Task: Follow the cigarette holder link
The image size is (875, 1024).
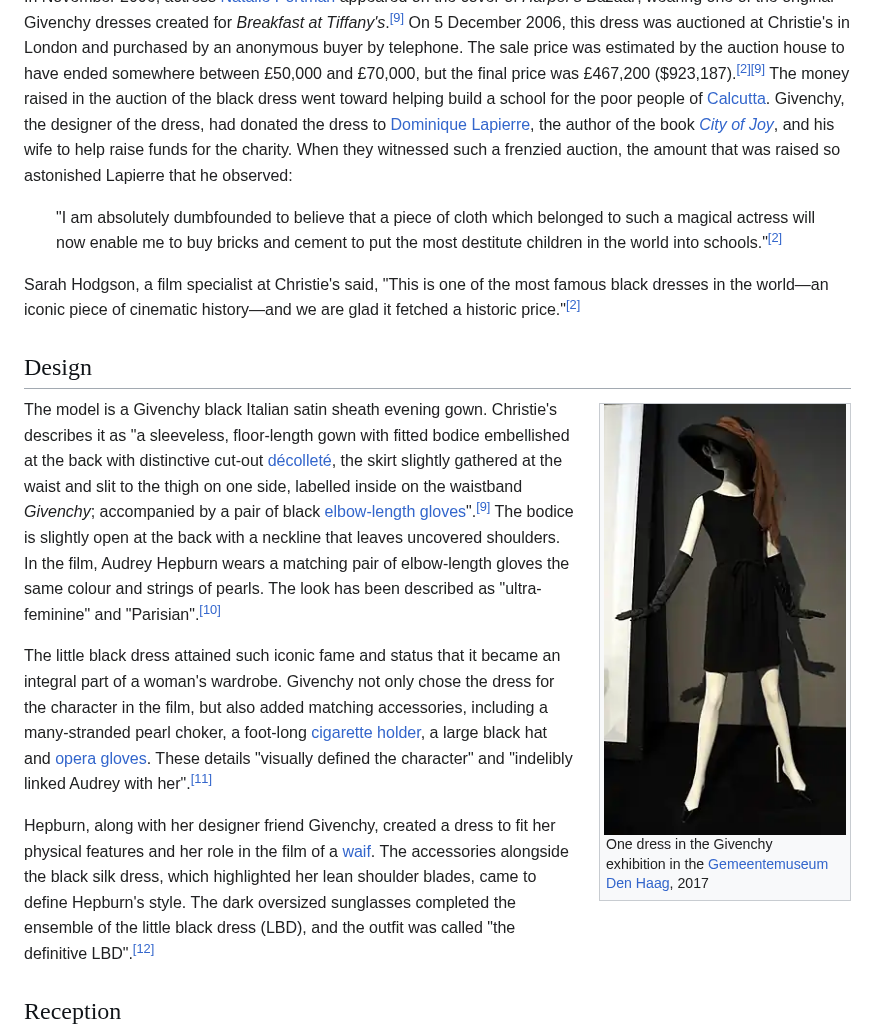Action: tap(366, 732)
